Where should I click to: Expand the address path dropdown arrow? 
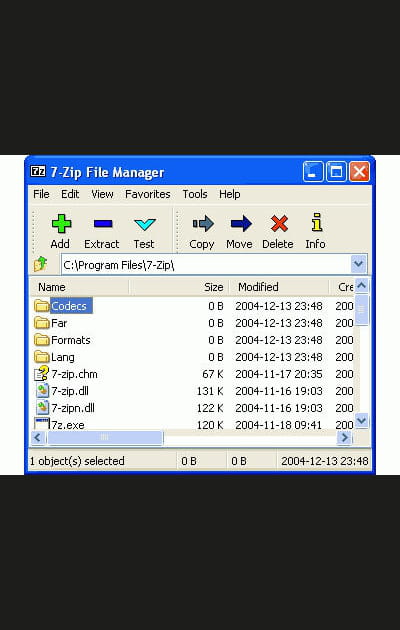click(x=359, y=264)
